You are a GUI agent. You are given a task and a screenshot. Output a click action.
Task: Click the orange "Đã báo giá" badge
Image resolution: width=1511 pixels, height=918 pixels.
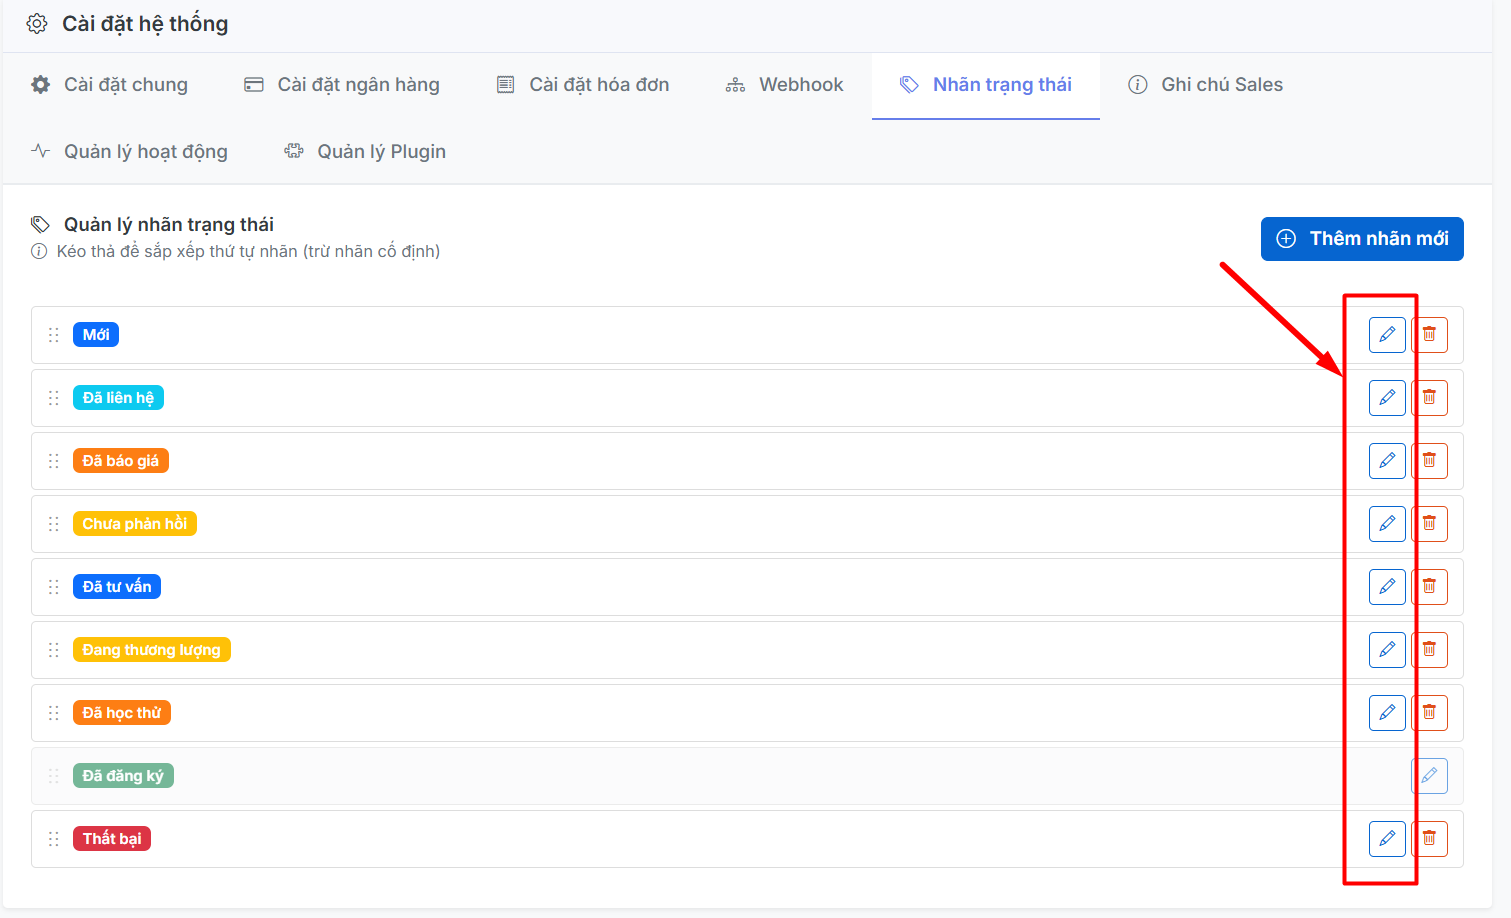(121, 461)
